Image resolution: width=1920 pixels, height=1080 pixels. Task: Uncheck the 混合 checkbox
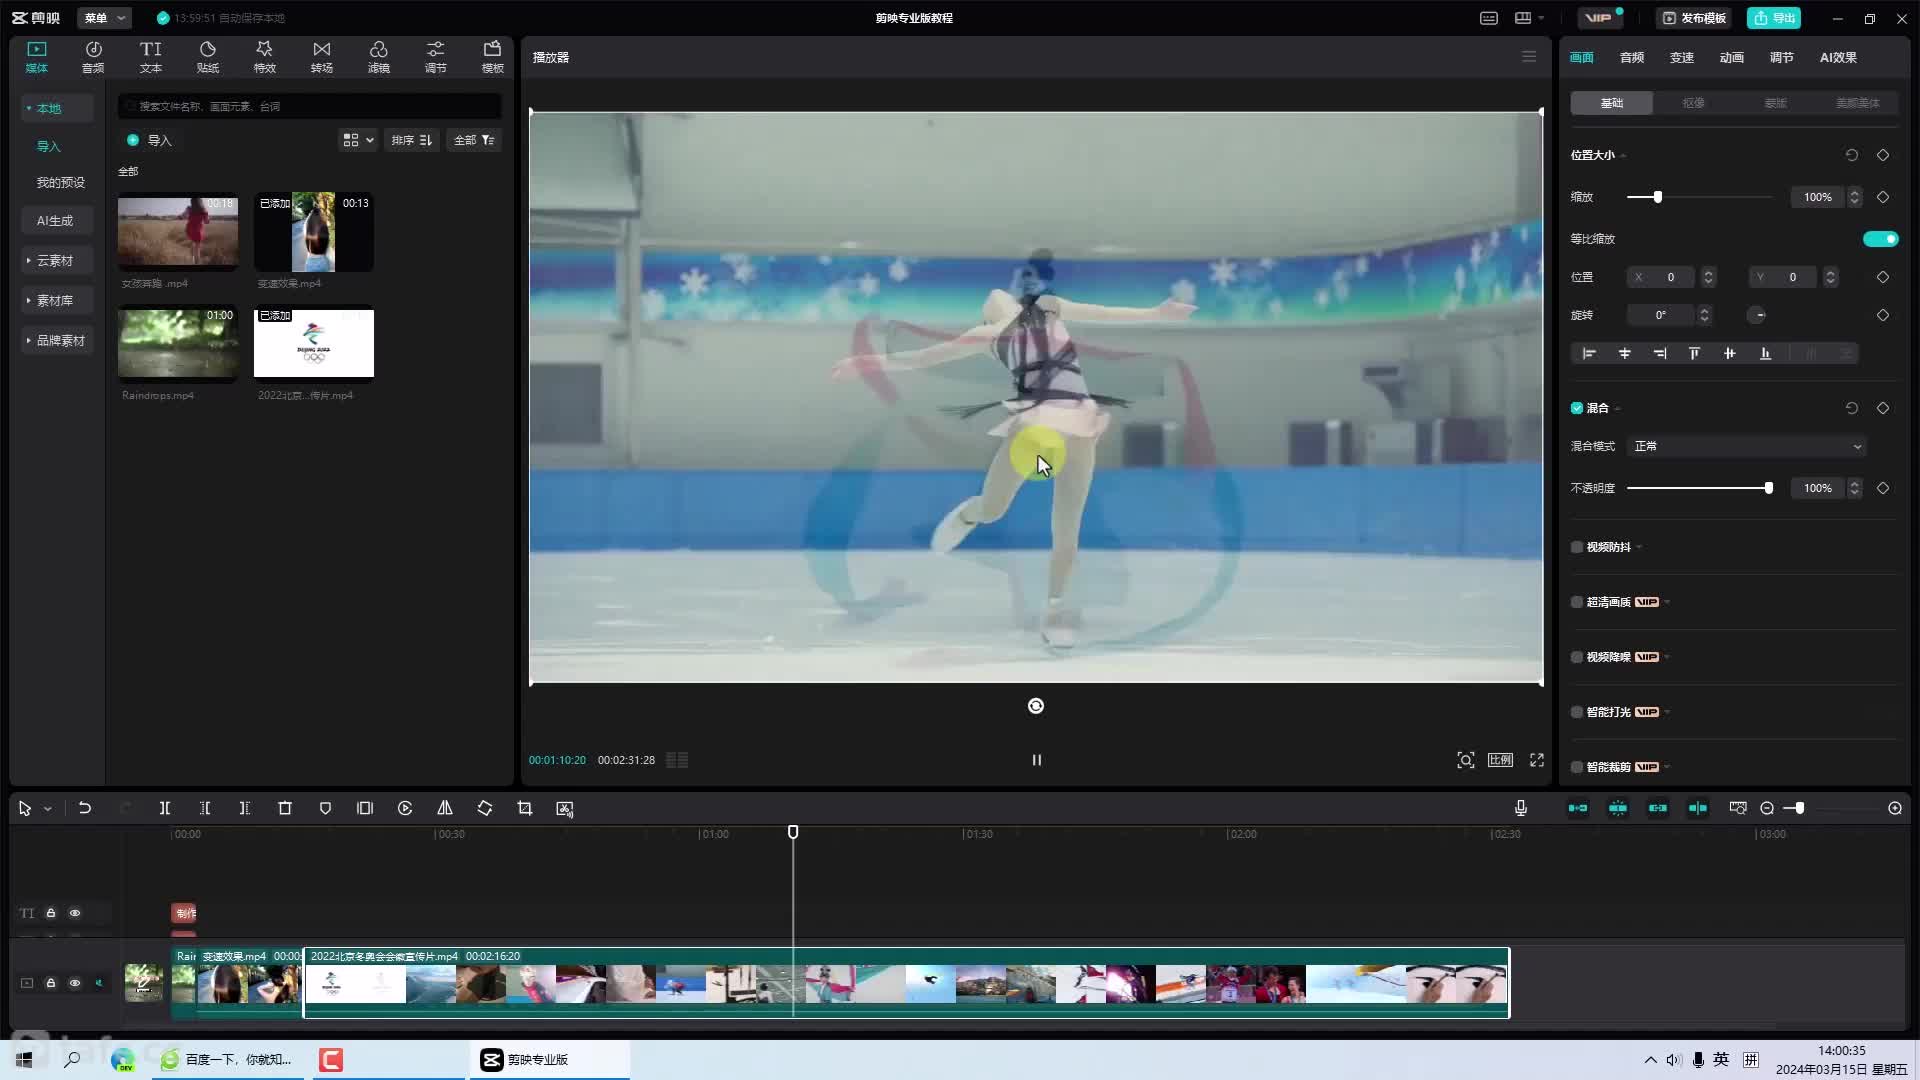(1577, 408)
